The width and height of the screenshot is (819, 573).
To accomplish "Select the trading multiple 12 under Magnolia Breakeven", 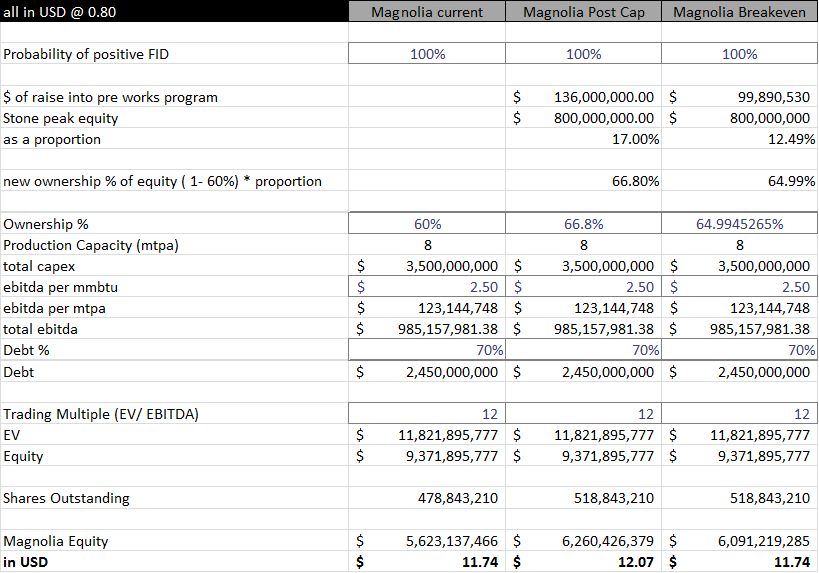I will [x=740, y=414].
